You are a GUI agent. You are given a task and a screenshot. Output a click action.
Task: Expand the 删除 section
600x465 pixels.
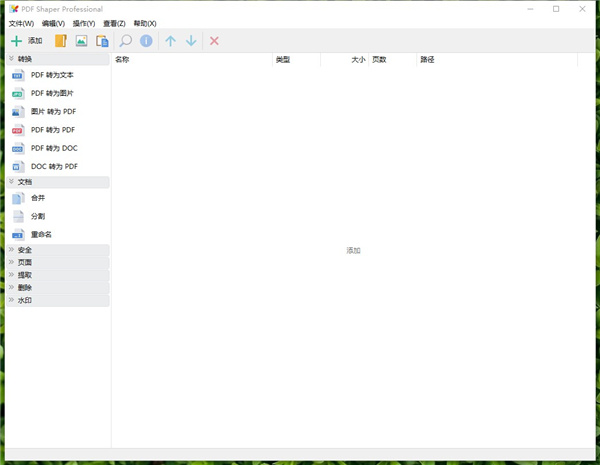pos(58,288)
